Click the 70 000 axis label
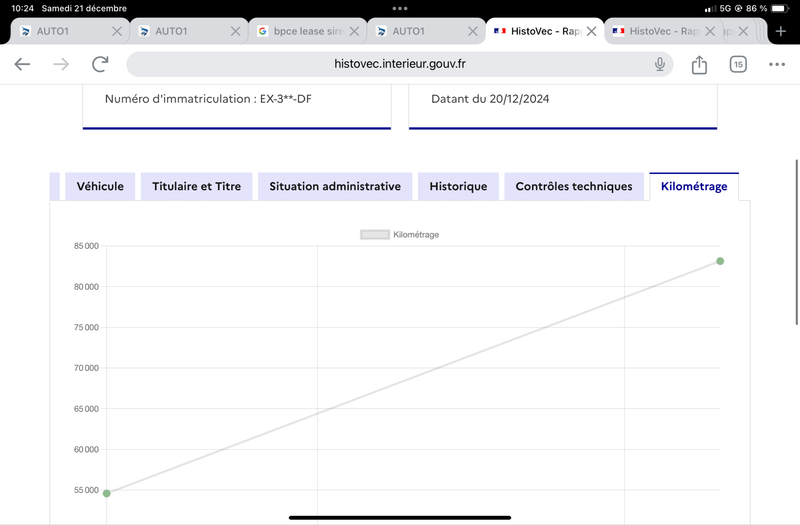The width and height of the screenshot is (800, 525). (86, 368)
